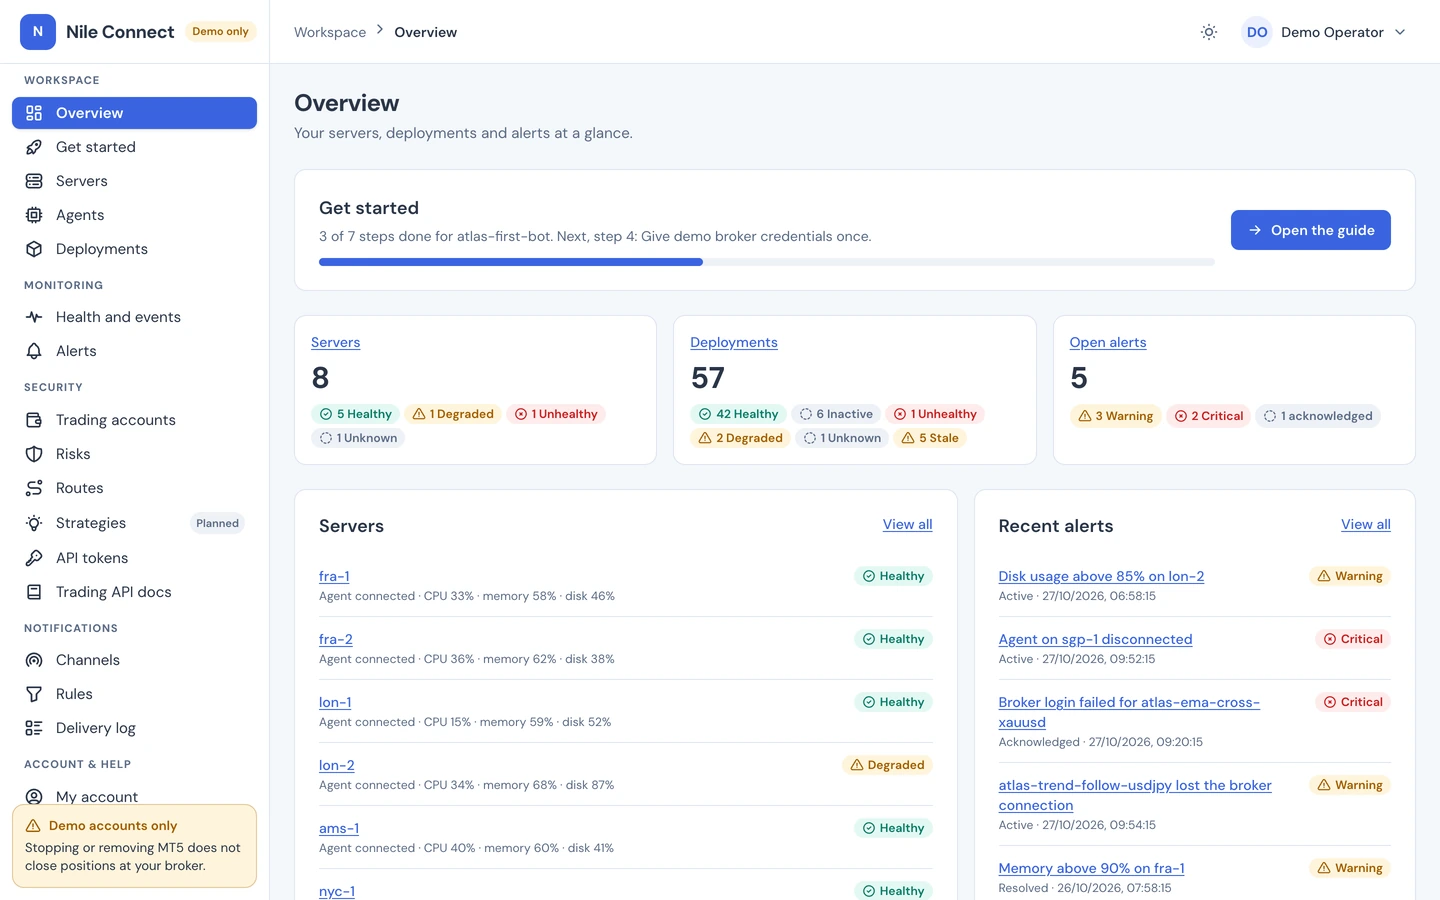Click the Routes path icon
Screen dimensions: 1440x900
[x=34, y=488]
